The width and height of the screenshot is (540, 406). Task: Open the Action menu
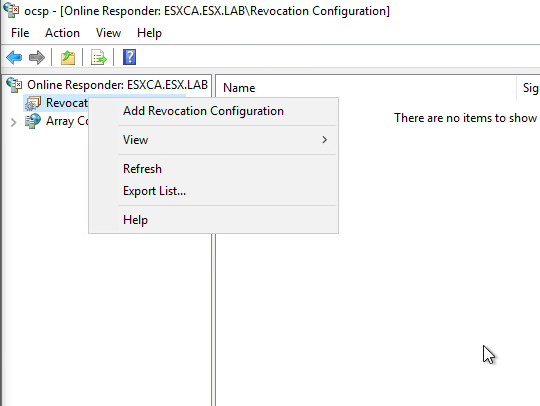[x=62, y=33]
